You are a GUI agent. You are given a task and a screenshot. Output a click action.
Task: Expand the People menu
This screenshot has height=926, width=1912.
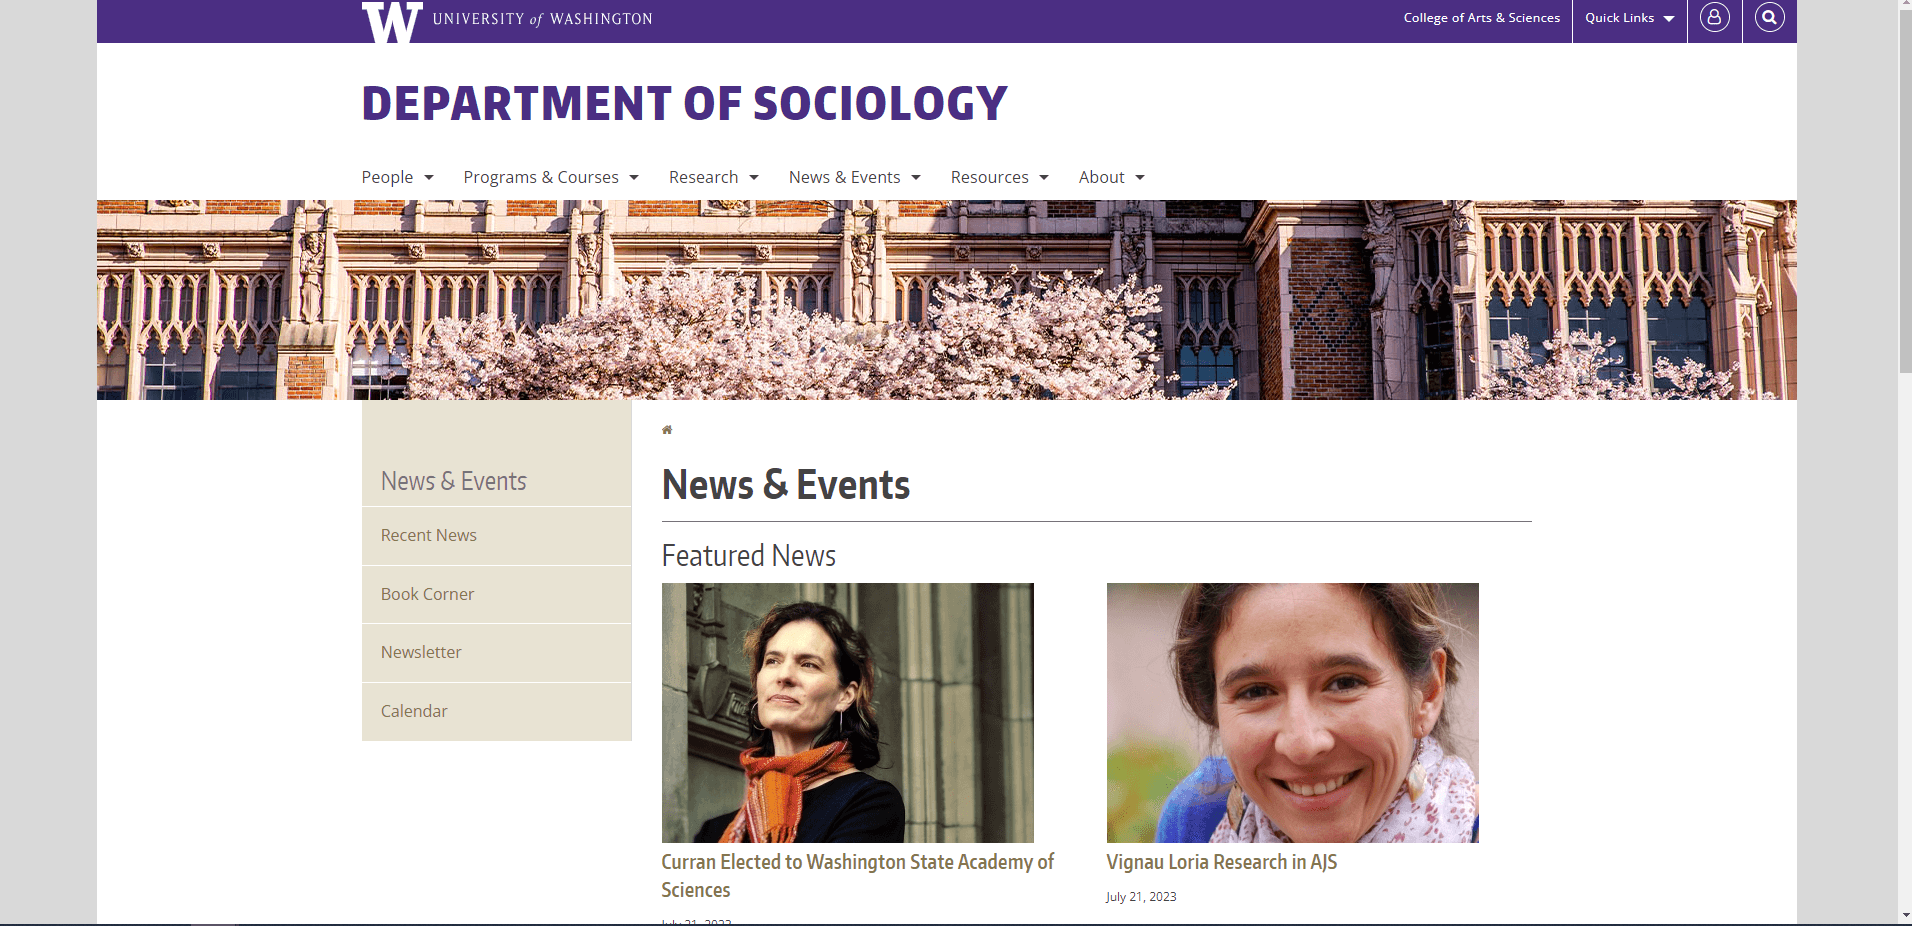tap(397, 177)
